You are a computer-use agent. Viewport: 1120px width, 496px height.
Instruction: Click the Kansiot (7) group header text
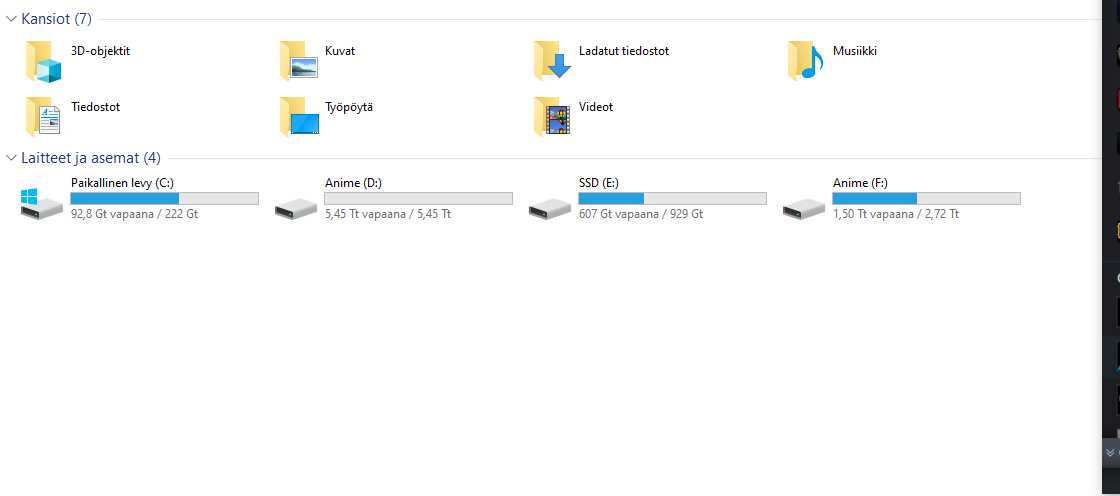click(x=56, y=19)
